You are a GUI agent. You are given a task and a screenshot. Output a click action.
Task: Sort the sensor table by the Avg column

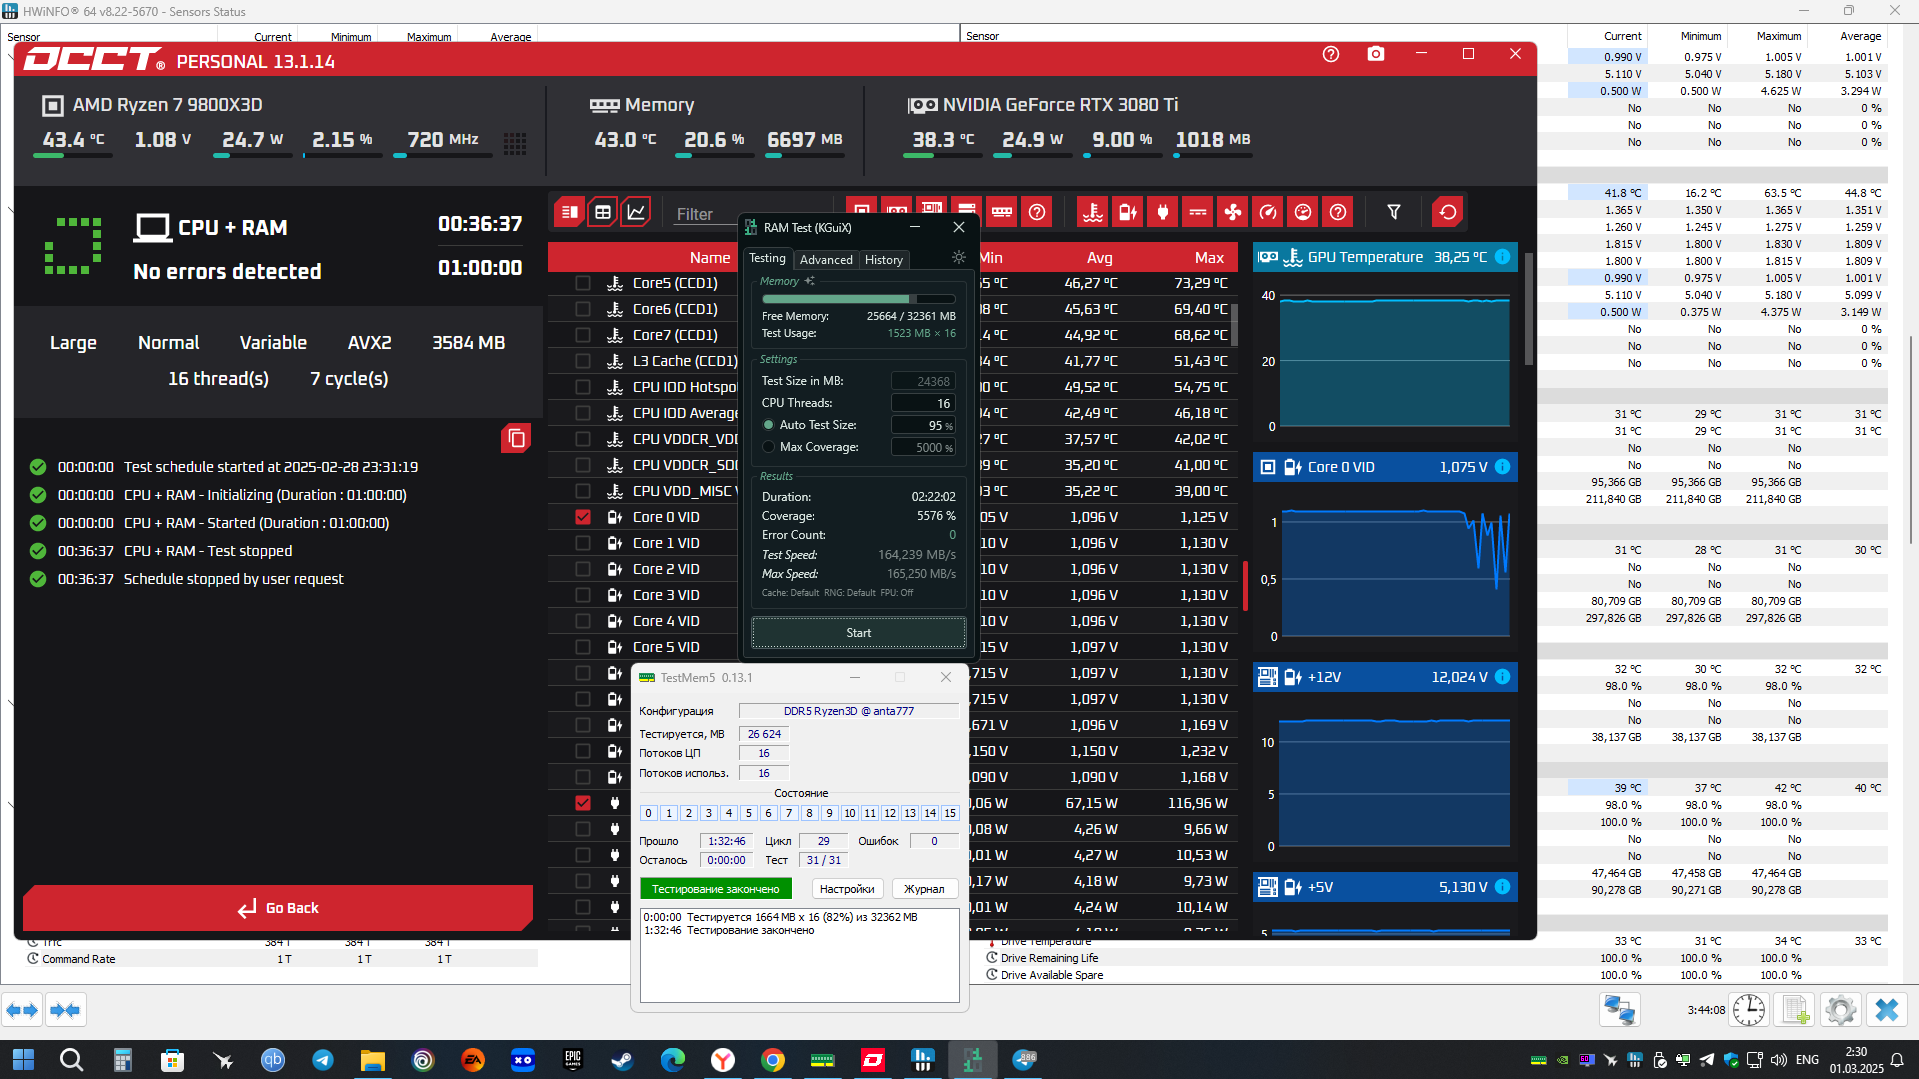tap(1100, 258)
